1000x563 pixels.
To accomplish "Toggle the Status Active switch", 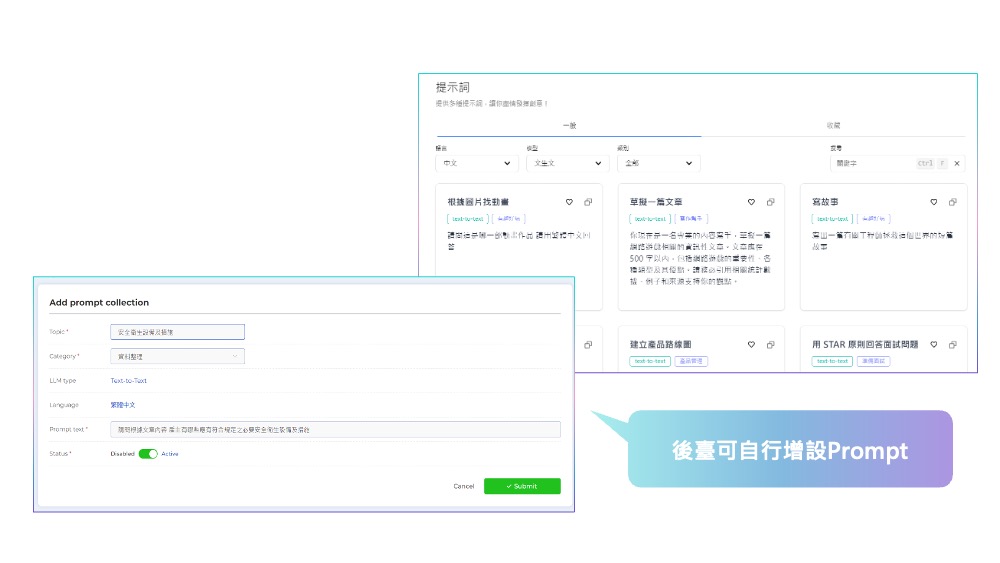I will tap(148, 454).
